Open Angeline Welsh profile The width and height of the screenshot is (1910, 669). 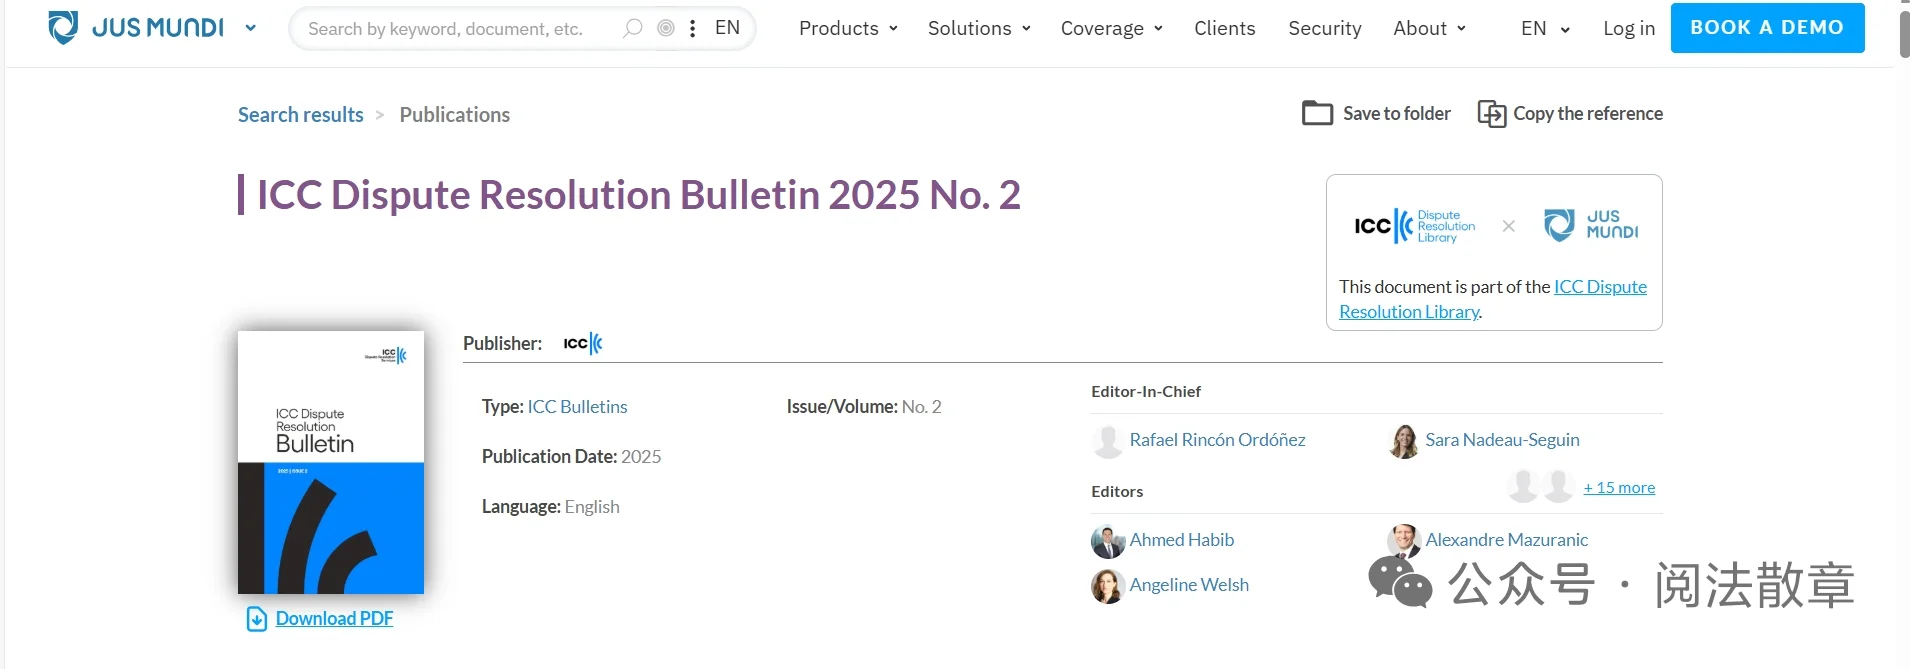[1189, 585]
